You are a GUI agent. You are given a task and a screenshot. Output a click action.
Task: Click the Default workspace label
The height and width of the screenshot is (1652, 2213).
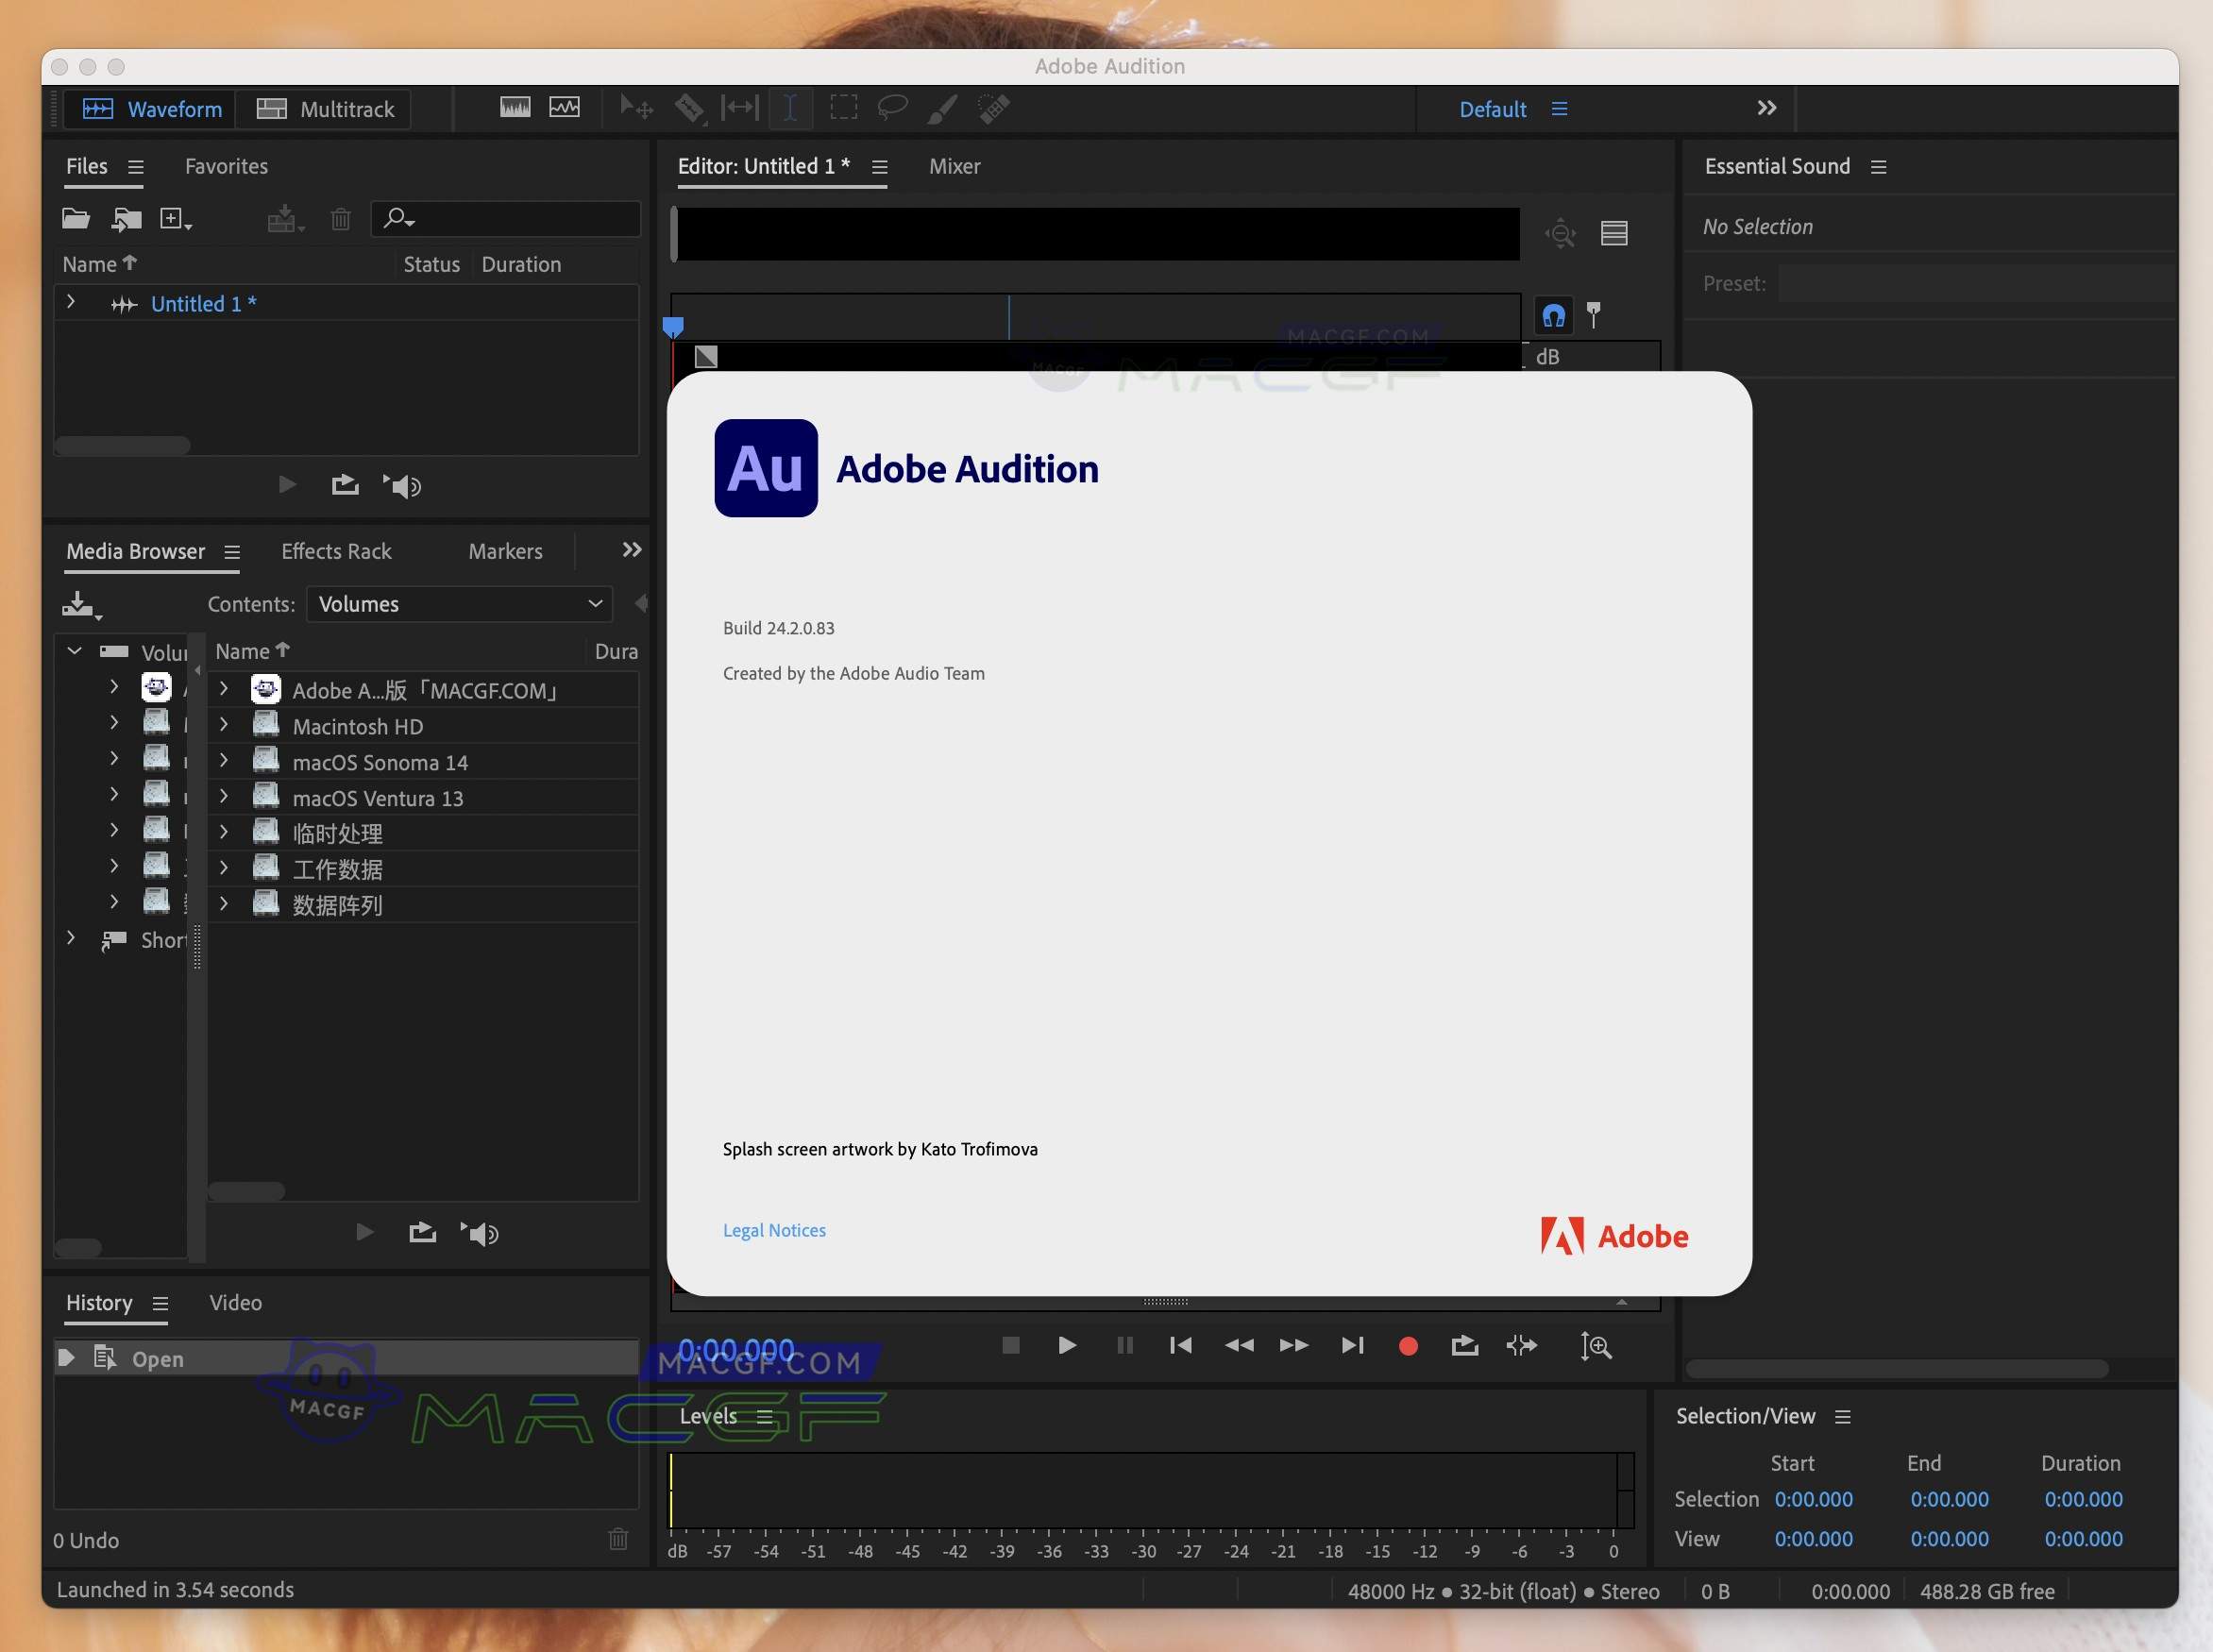coord(1492,109)
